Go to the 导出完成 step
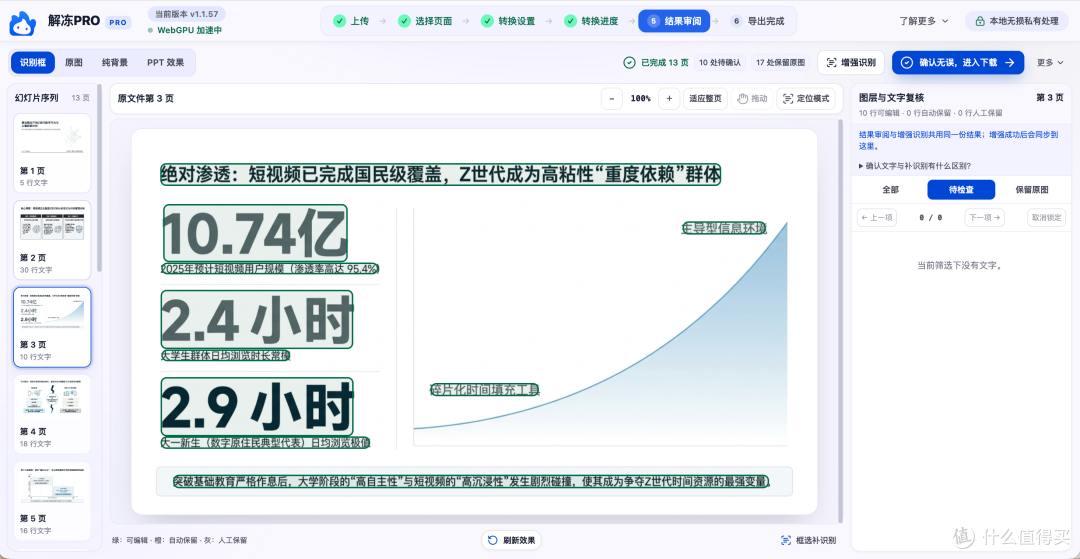Screen dimensions: 1080x559 (x=758, y=21)
